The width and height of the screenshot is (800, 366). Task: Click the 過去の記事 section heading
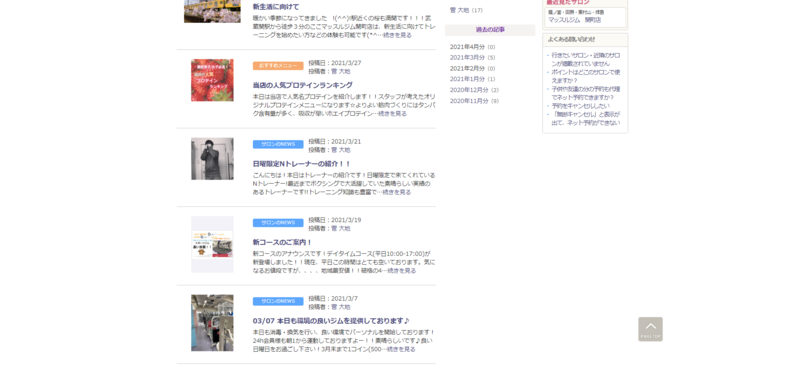point(490,30)
